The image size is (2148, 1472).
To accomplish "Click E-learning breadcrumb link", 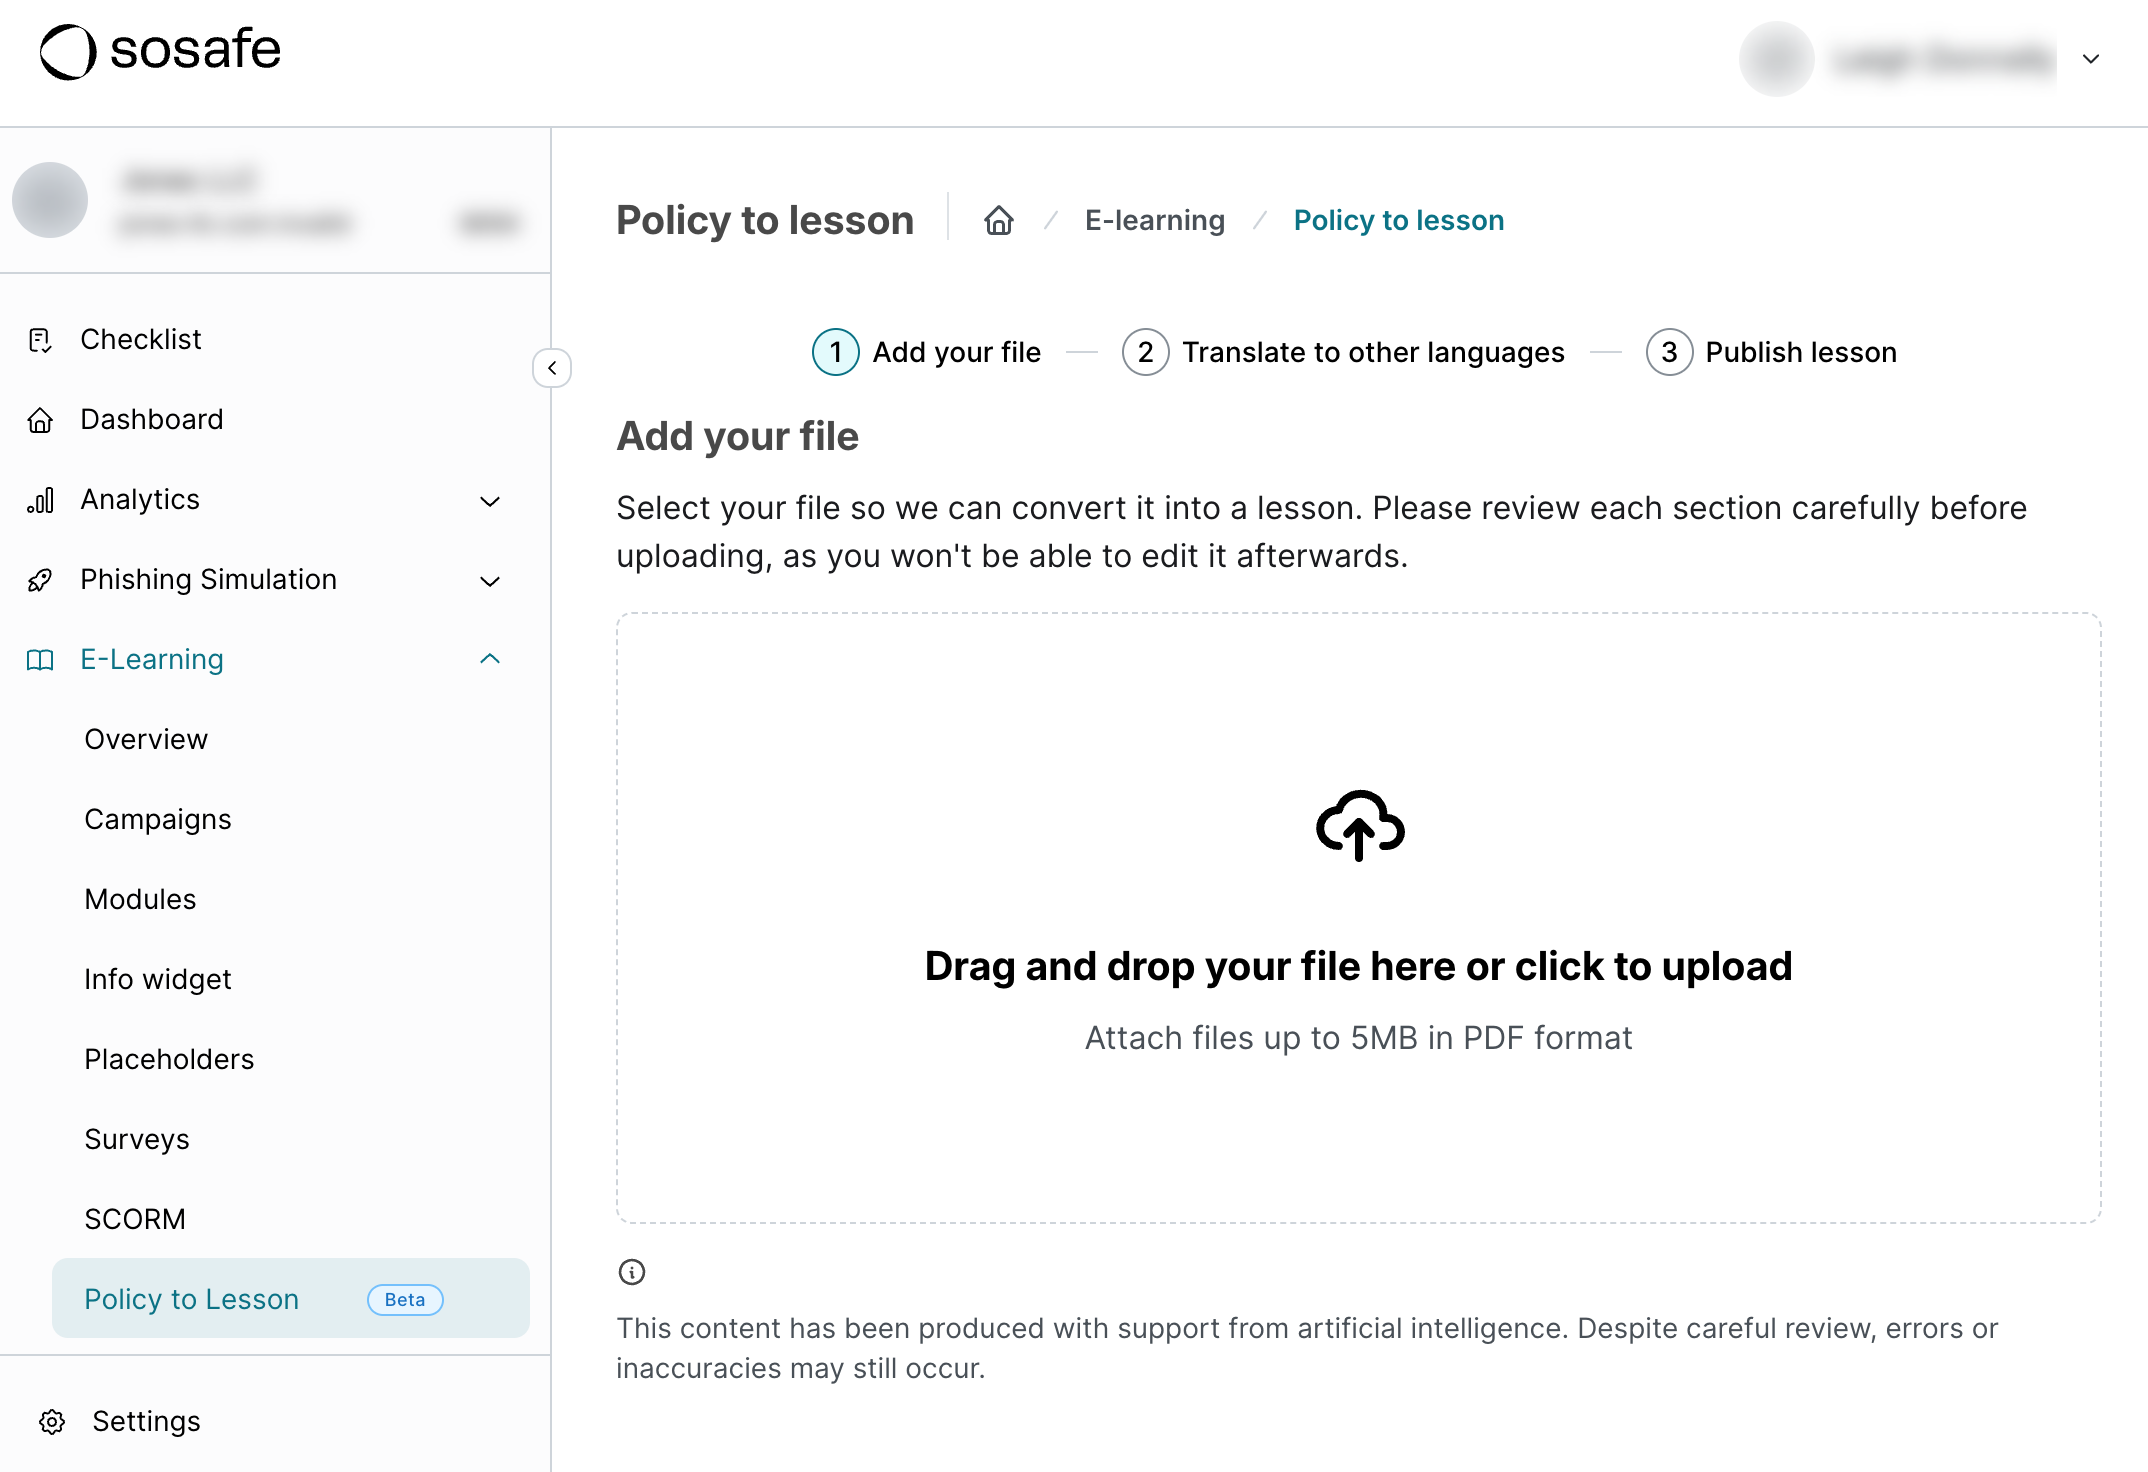I will [1154, 220].
